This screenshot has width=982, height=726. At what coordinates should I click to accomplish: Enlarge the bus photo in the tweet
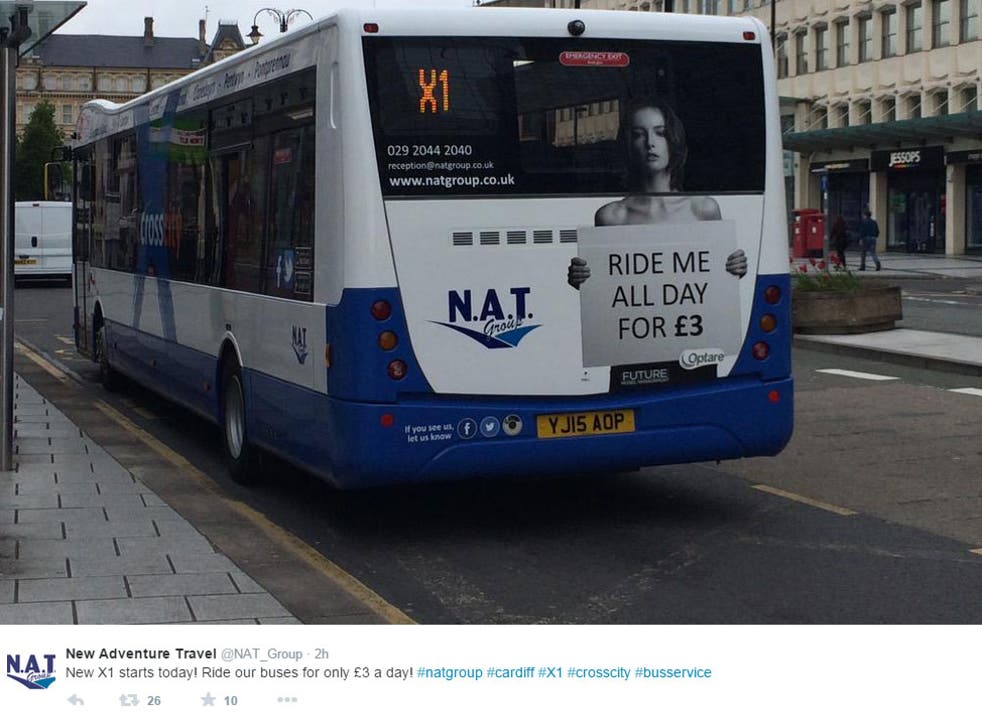(x=491, y=312)
